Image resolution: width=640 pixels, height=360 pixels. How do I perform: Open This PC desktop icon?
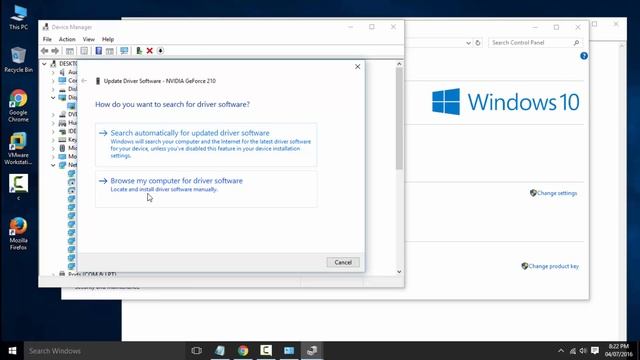click(18, 18)
